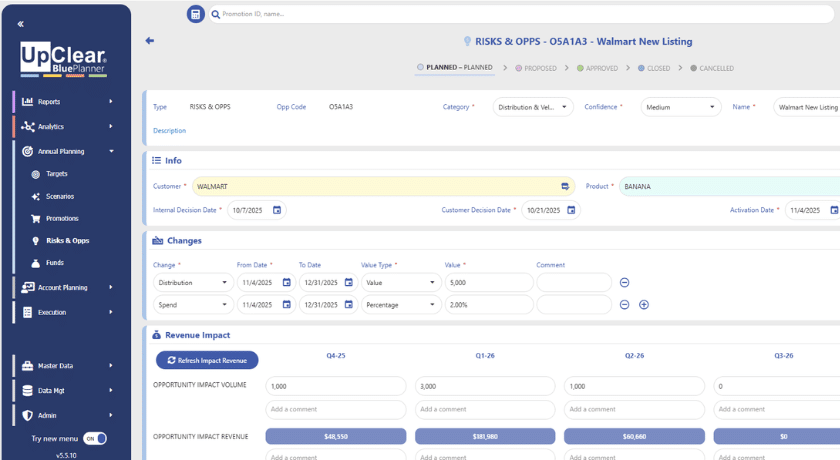Click the back arrow icon
Image resolution: width=840 pixels, height=460 pixels.
(x=150, y=41)
